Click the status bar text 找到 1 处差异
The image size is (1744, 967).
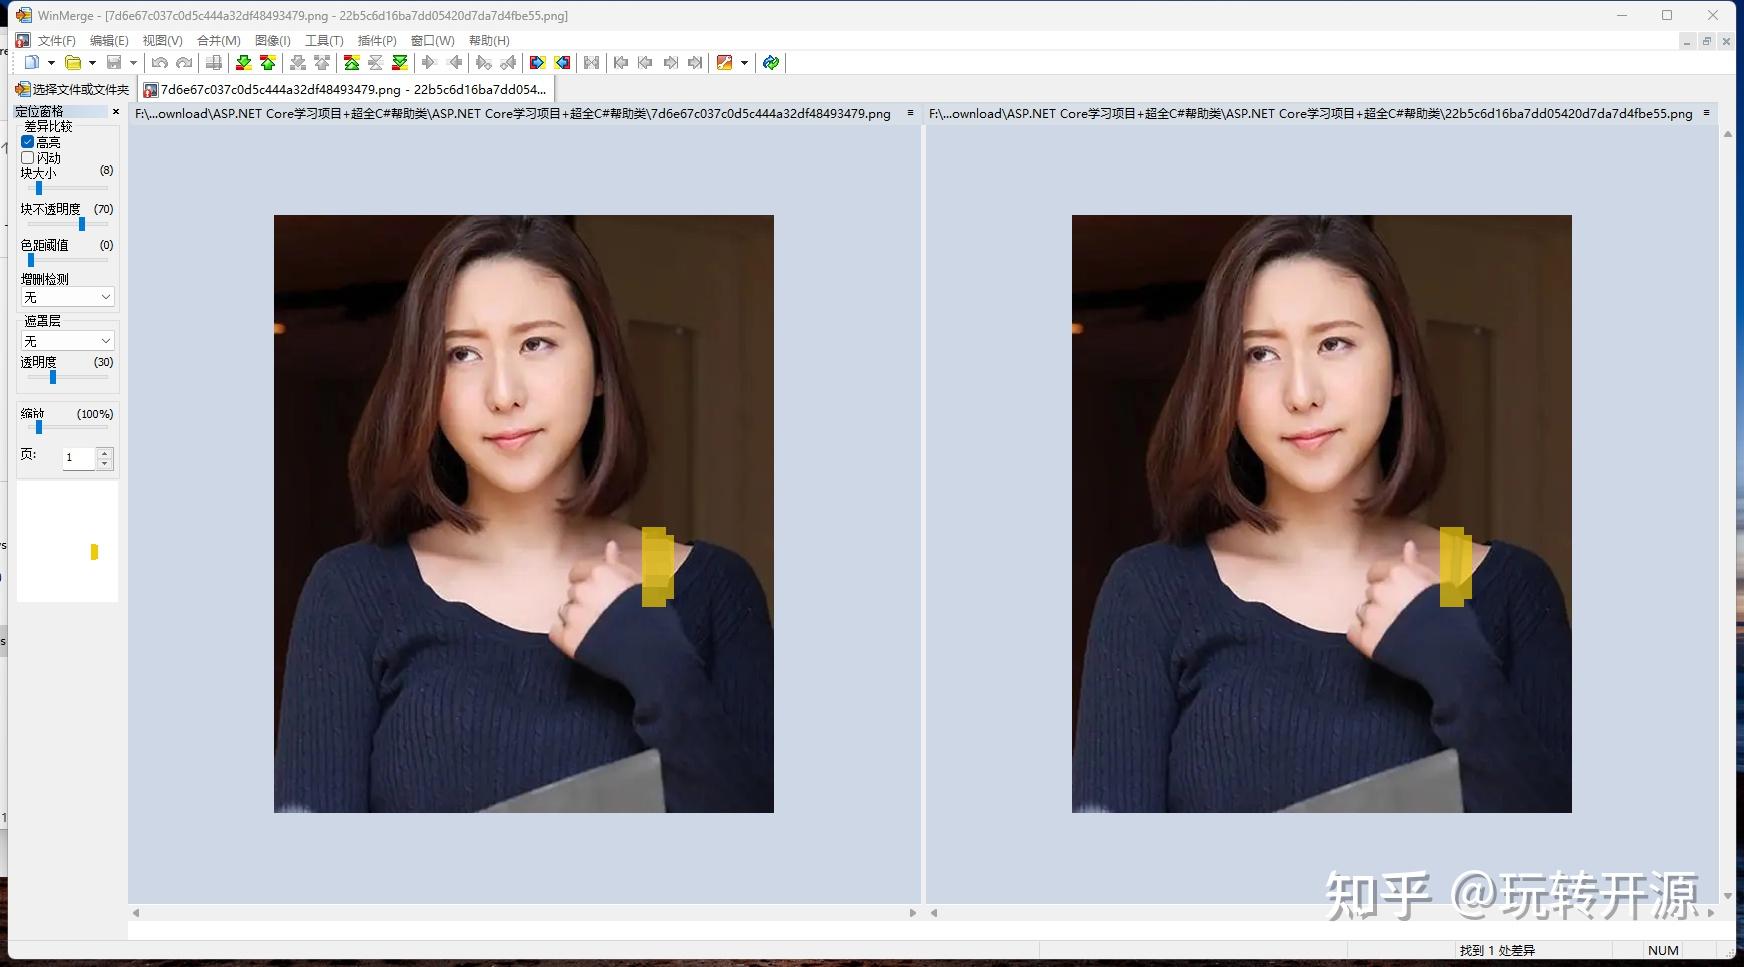click(x=1497, y=950)
